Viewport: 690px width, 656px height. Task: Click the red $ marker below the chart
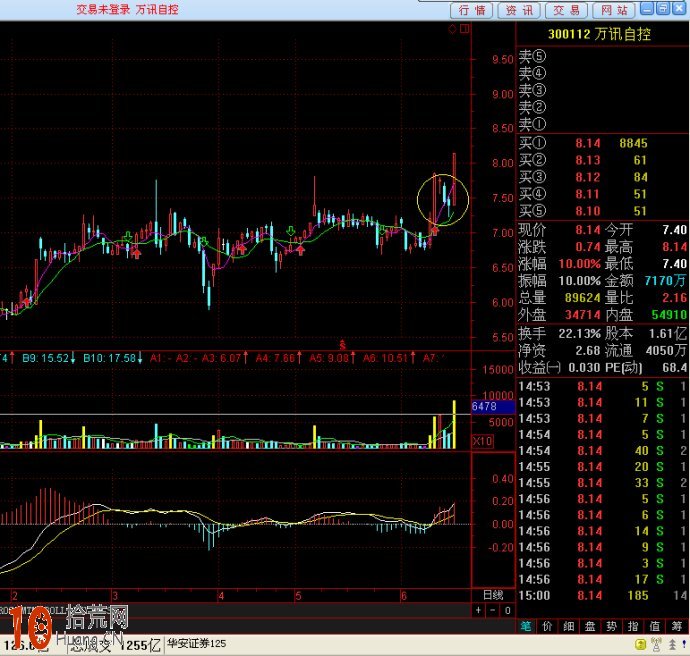342,345
